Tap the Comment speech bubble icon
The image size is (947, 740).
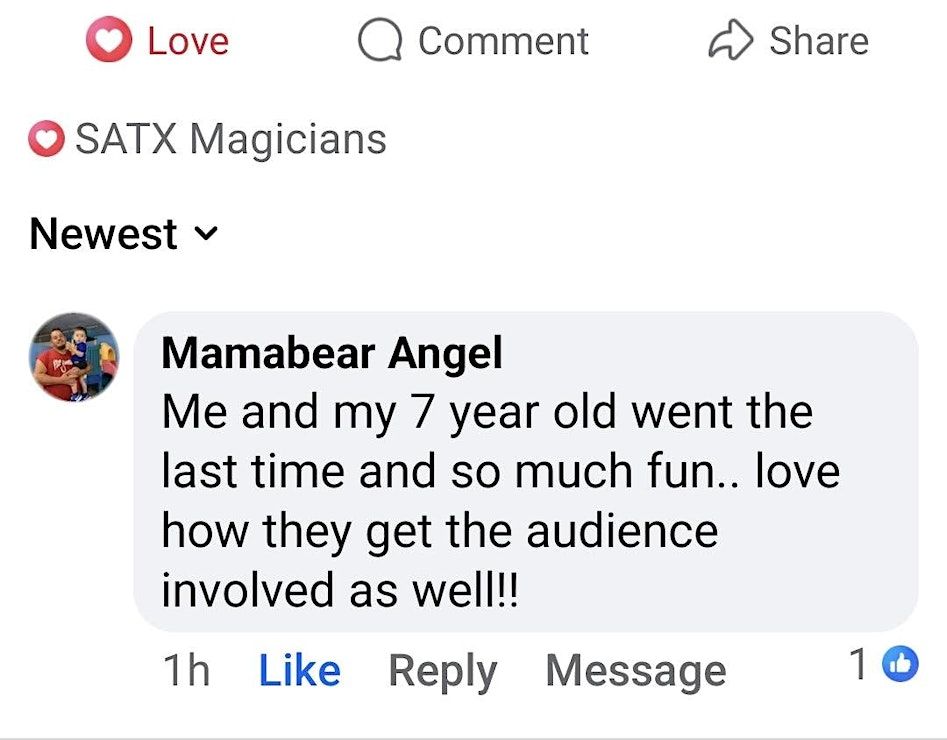379,41
